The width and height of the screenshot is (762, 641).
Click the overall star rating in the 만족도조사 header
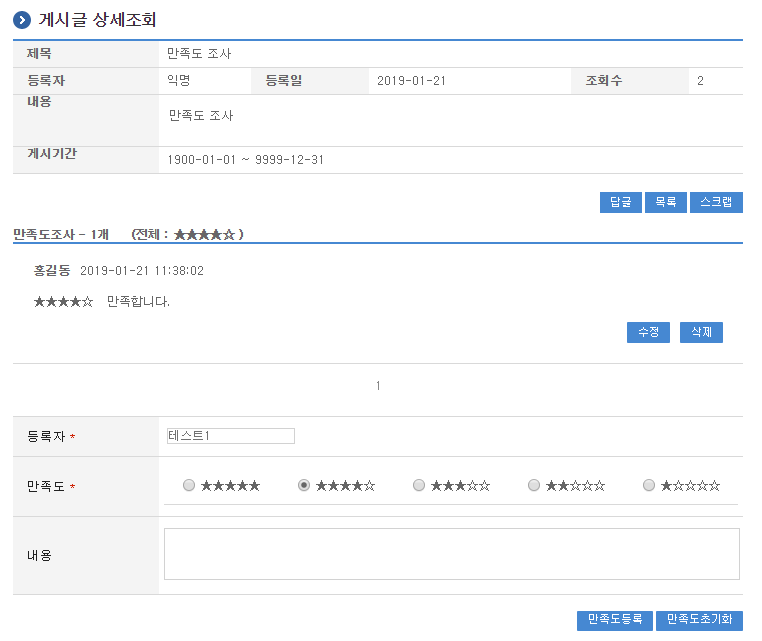pos(204,234)
